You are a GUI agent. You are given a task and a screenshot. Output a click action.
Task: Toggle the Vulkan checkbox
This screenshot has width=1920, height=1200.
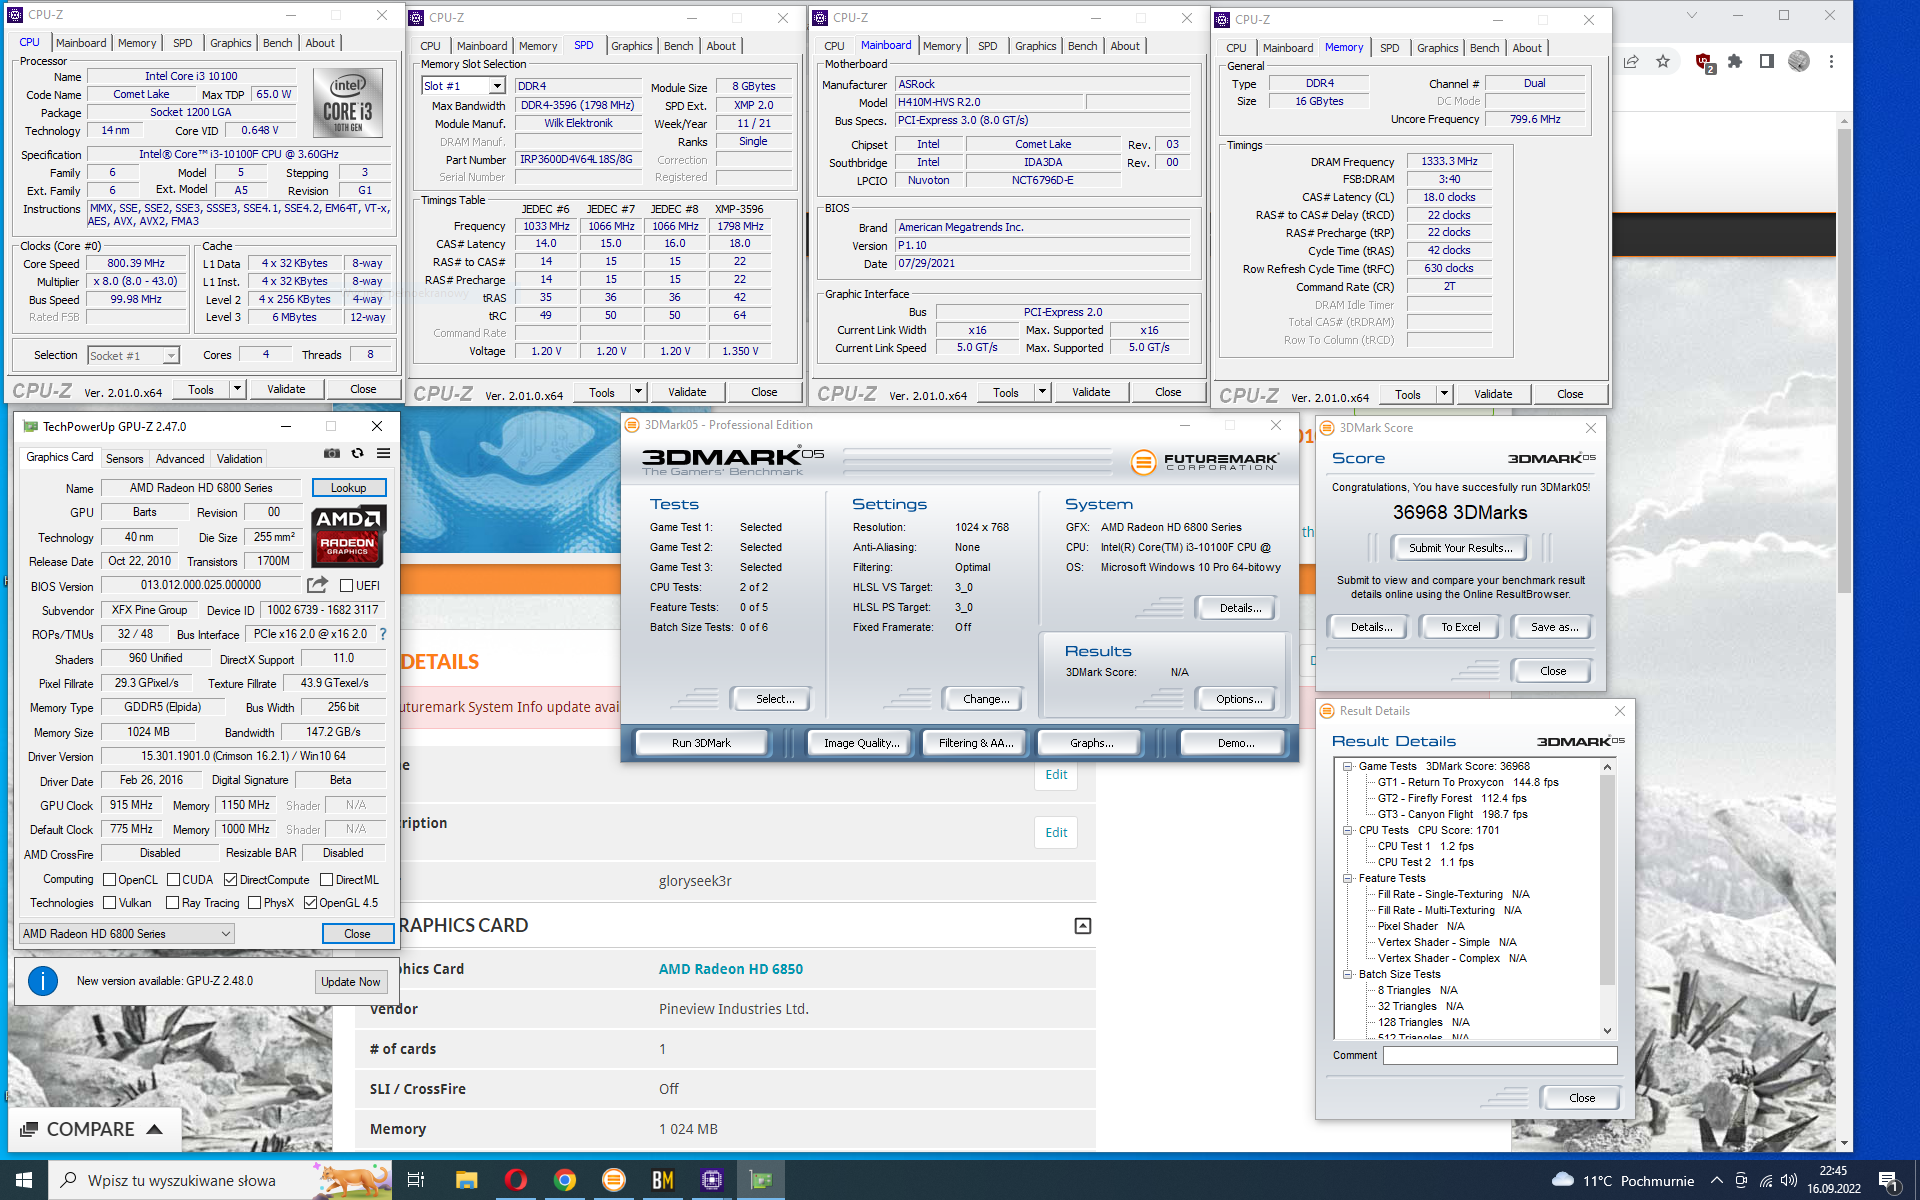[x=110, y=903]
